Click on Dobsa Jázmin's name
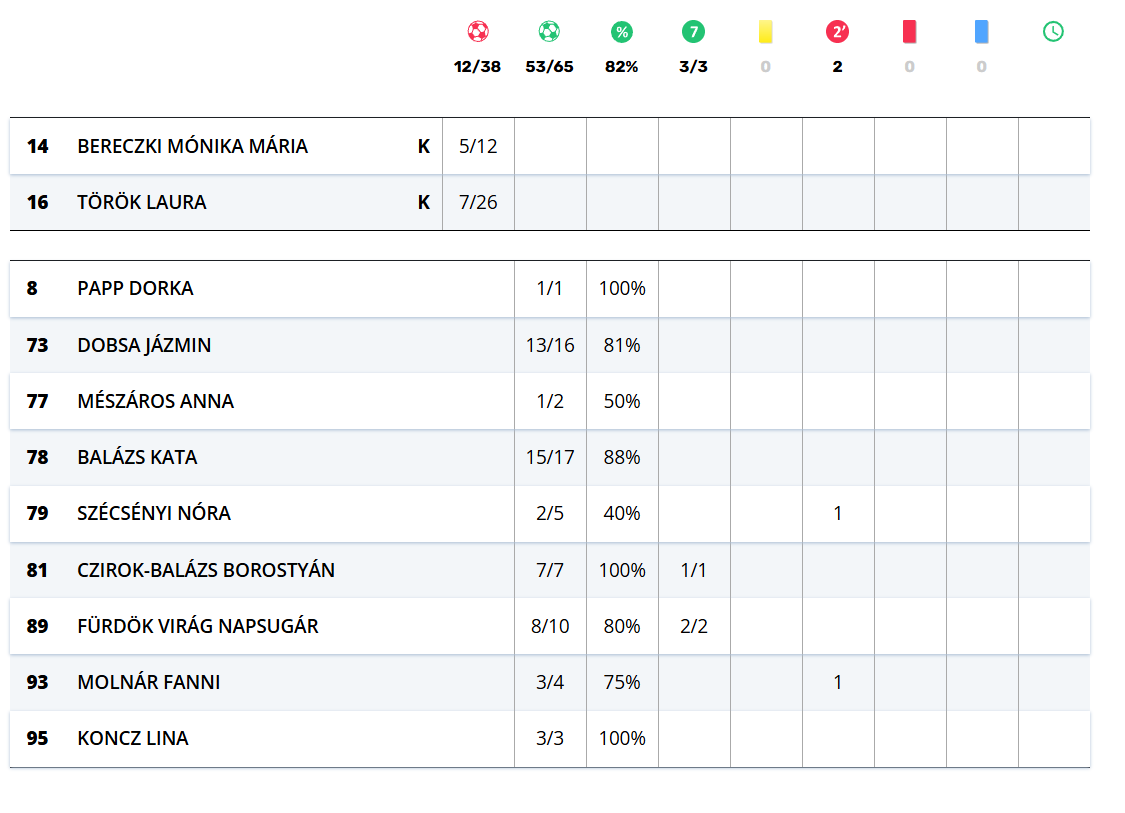This screenshot has width=1125, height=813. 144,345
